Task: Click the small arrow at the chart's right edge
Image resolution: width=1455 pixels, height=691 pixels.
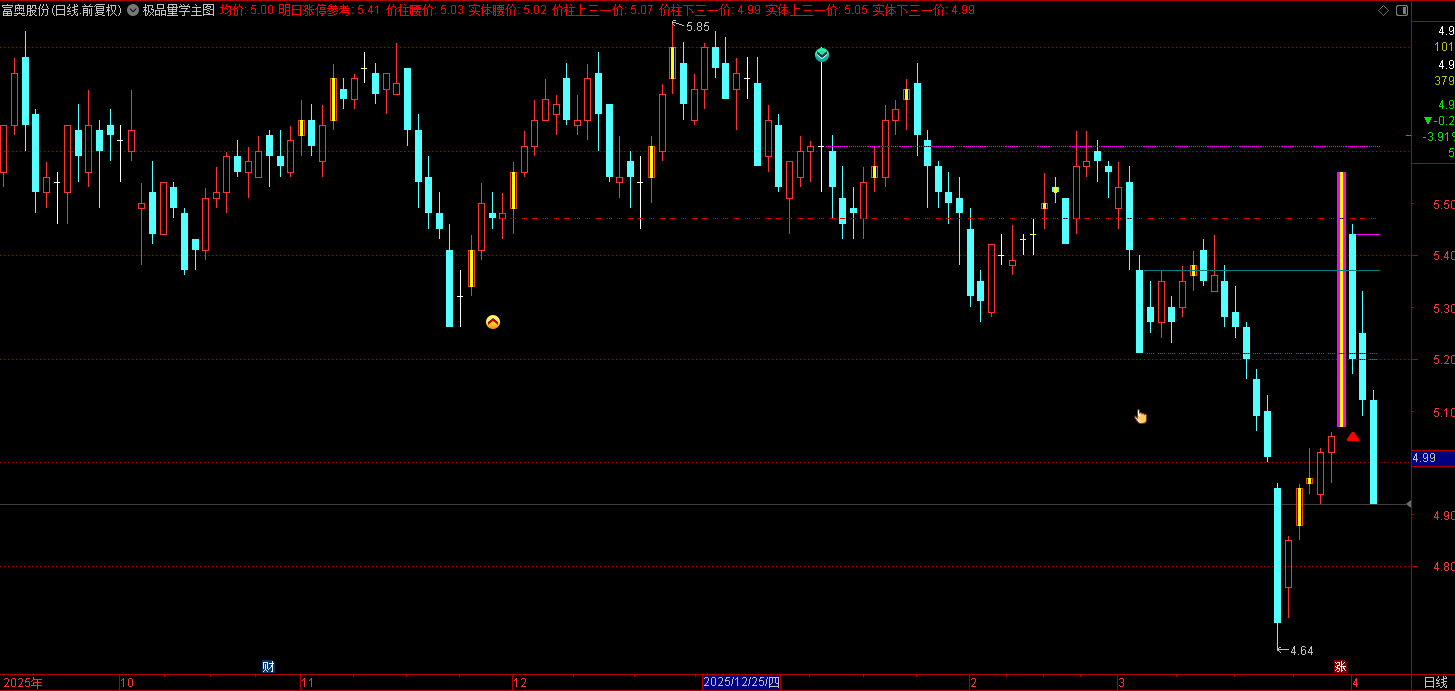Action: (1409, 505)
